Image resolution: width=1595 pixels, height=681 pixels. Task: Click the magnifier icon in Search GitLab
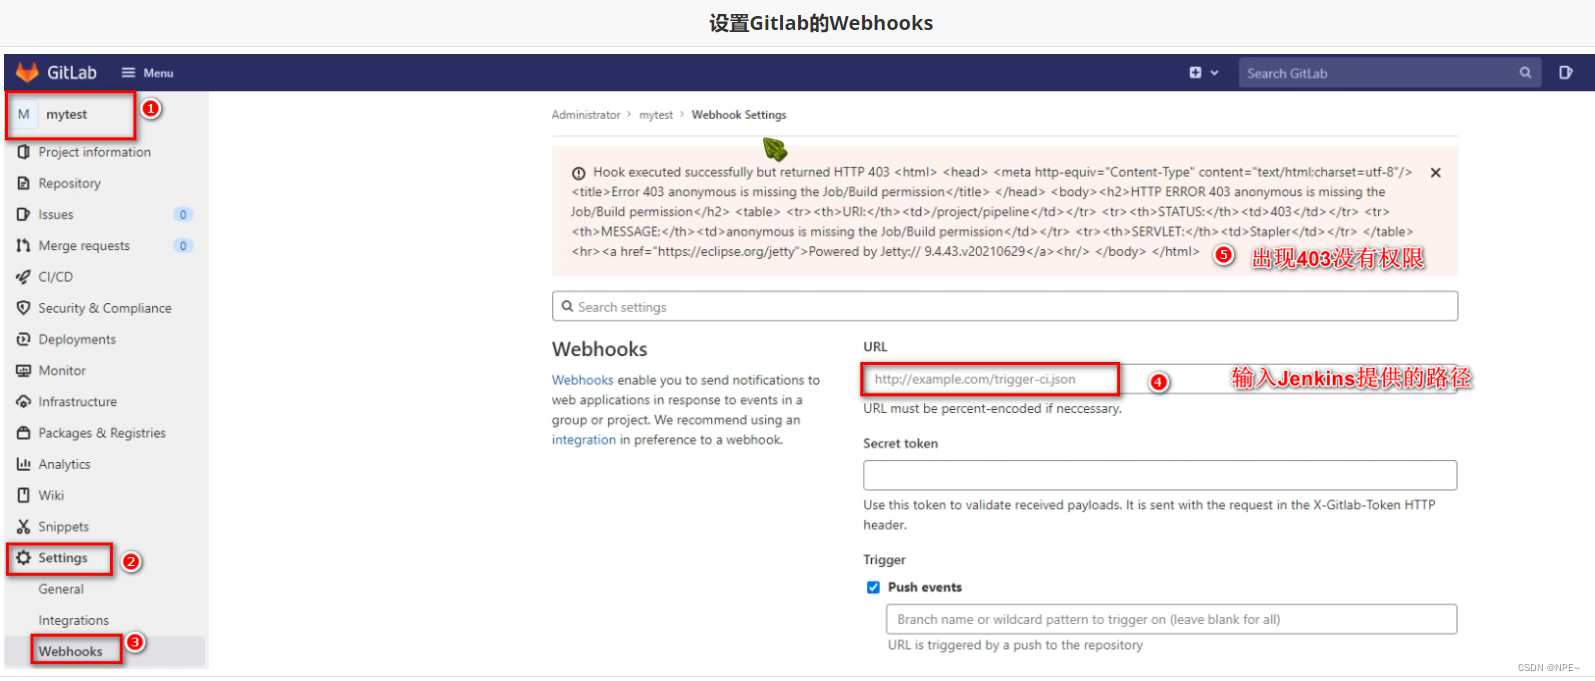(x=1525, y=73)
